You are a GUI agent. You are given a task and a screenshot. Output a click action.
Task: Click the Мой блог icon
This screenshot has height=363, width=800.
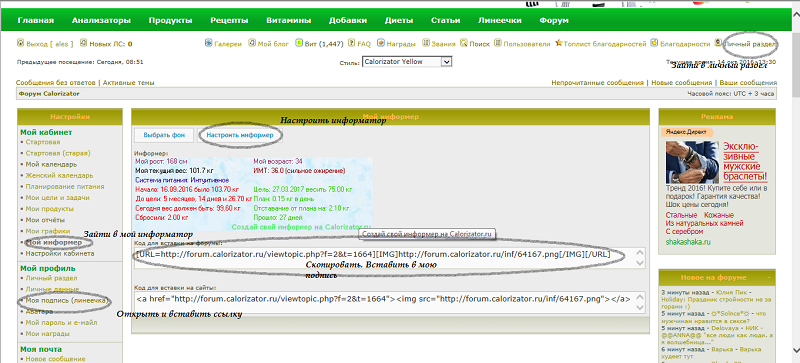click(x=252, y=43)
